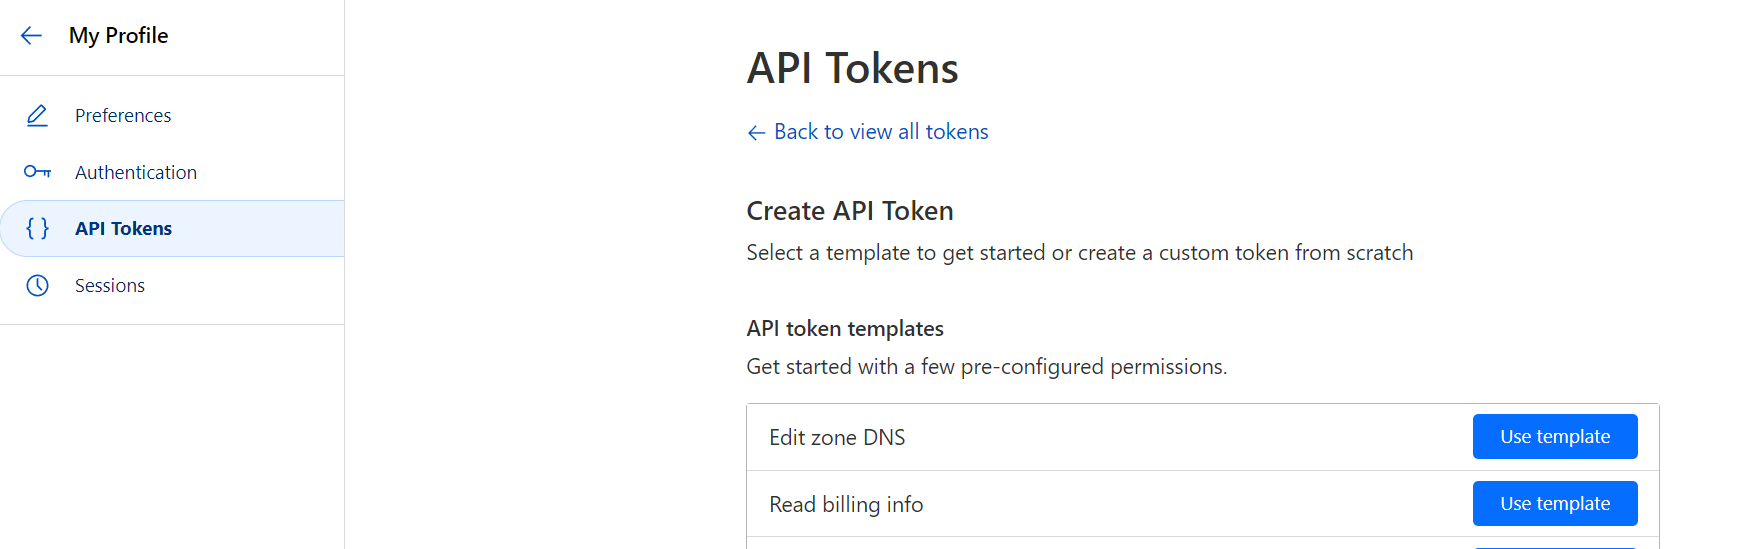Click the API Tokens page heading
The height and width of the screenshot is (549, 1761).
pos(852,69)
